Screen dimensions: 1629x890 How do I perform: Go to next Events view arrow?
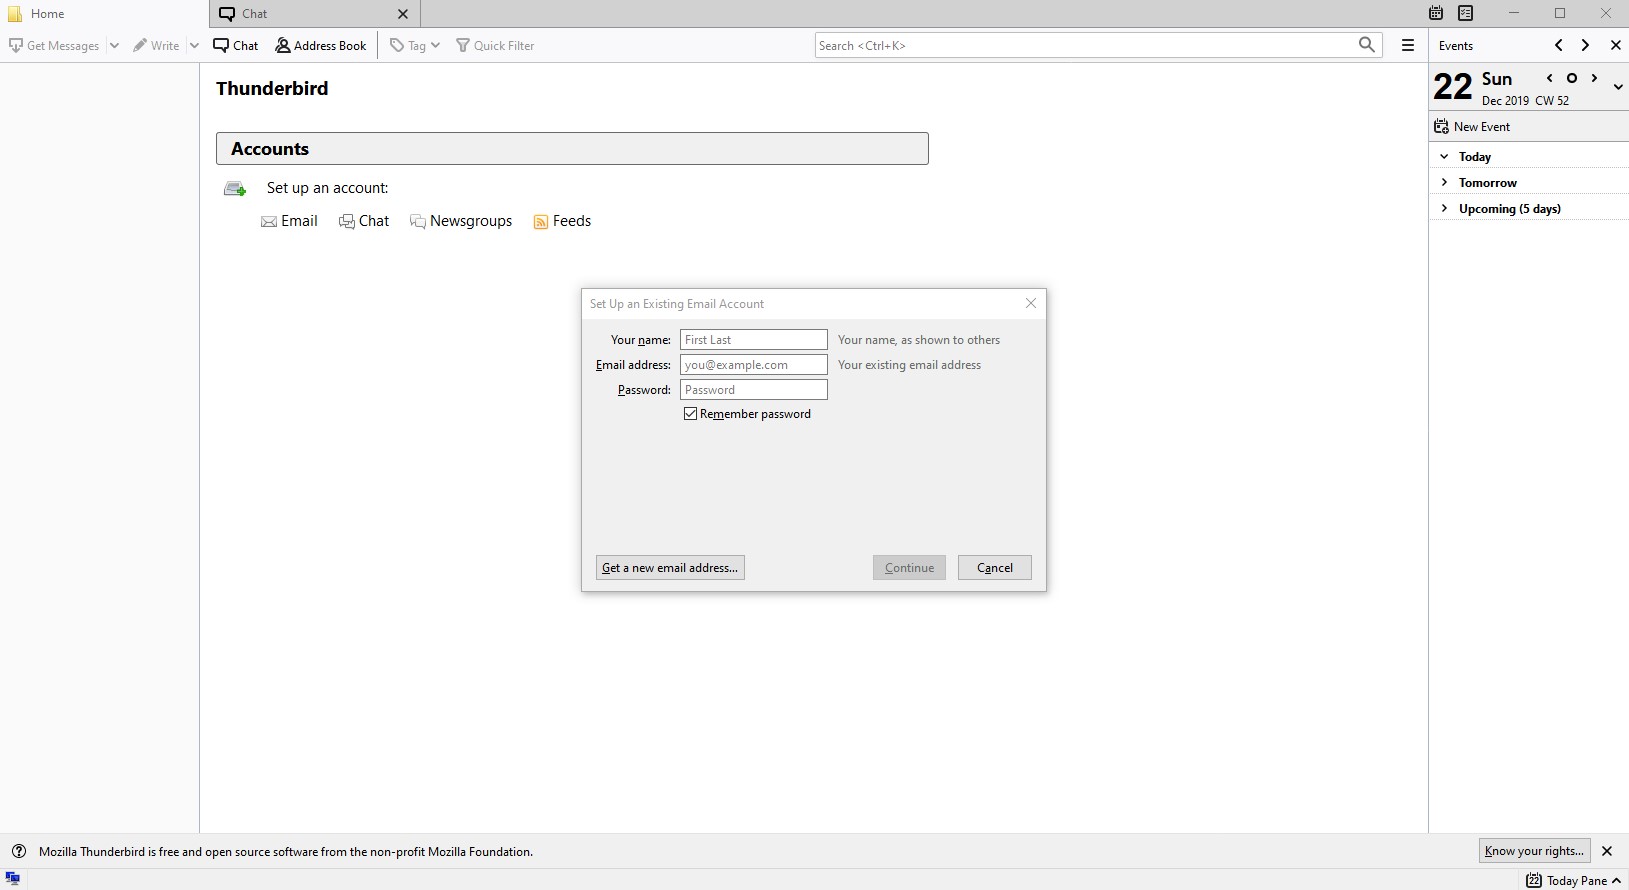point(1585,45)
